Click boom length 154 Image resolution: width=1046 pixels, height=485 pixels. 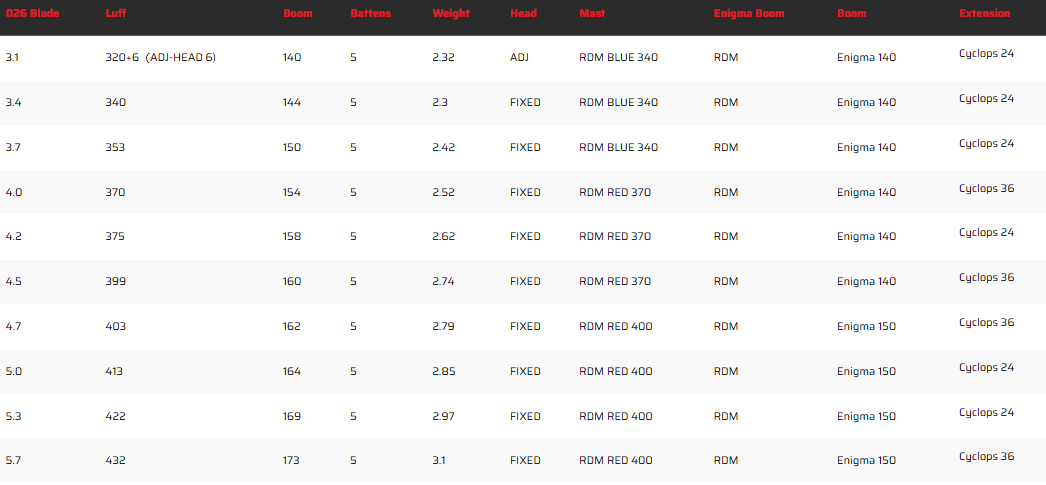click(x=292, y=193)
